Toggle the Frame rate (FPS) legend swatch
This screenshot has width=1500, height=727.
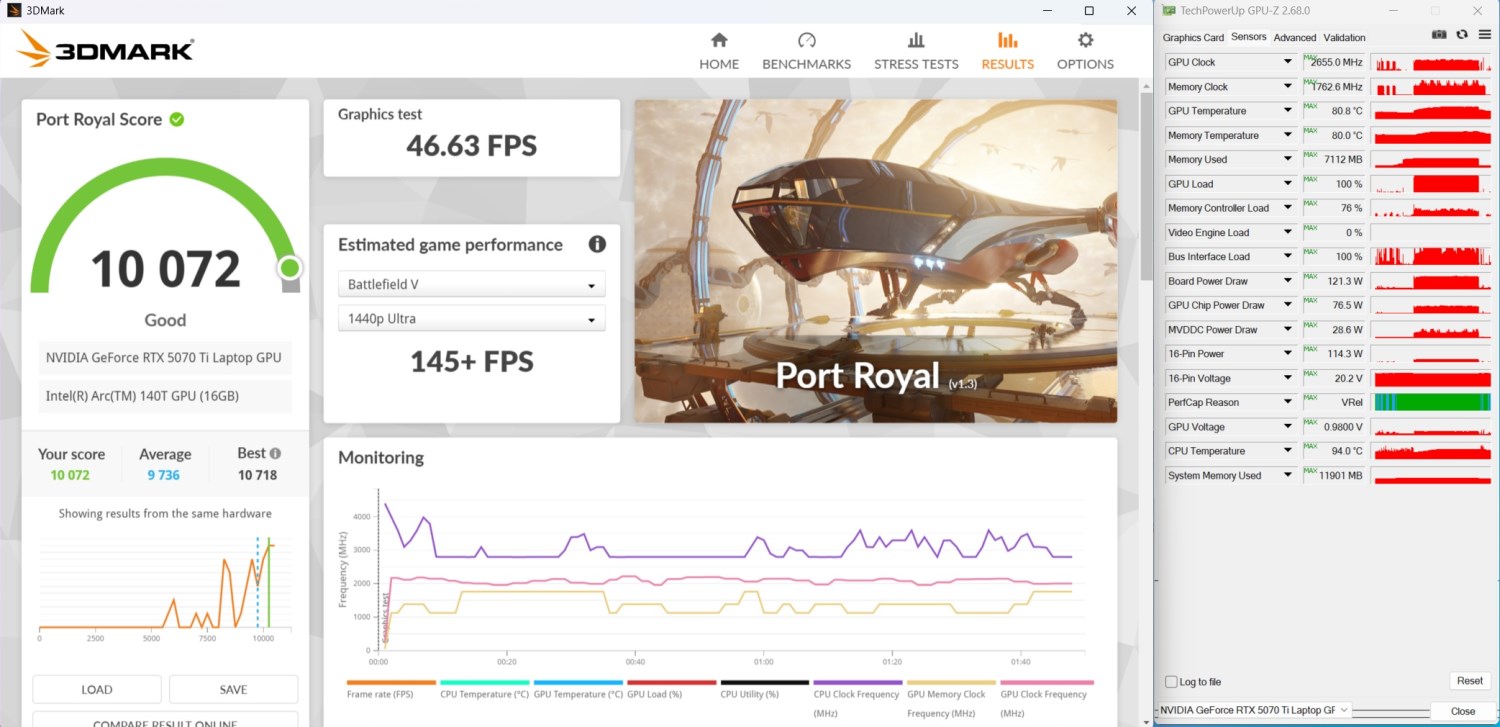point(391,683)
